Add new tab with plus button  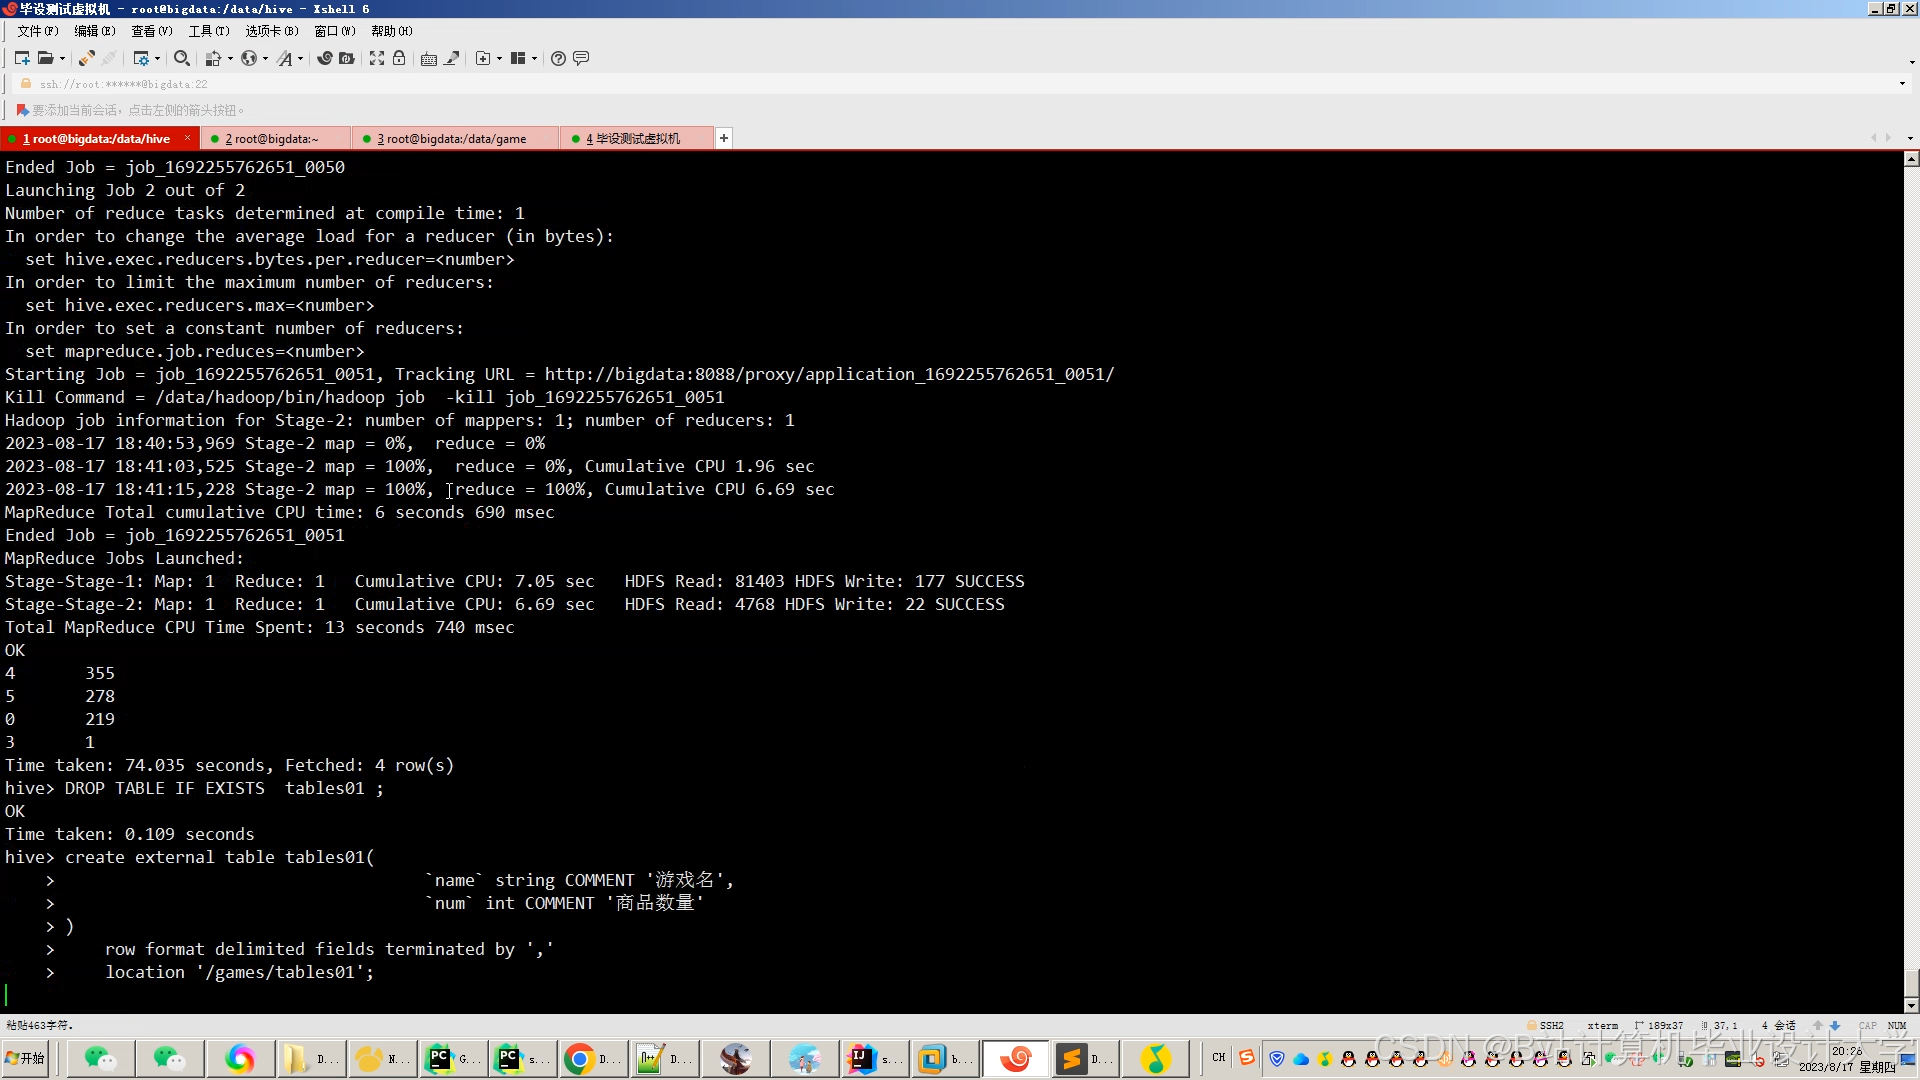(724, 138)
